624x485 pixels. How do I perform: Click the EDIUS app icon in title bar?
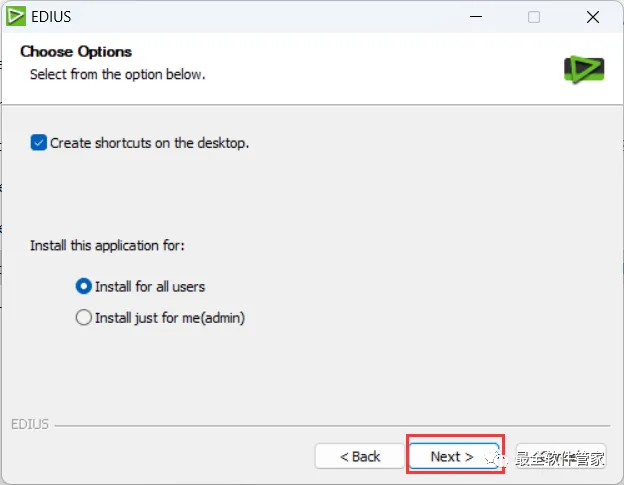click(16, 16)
